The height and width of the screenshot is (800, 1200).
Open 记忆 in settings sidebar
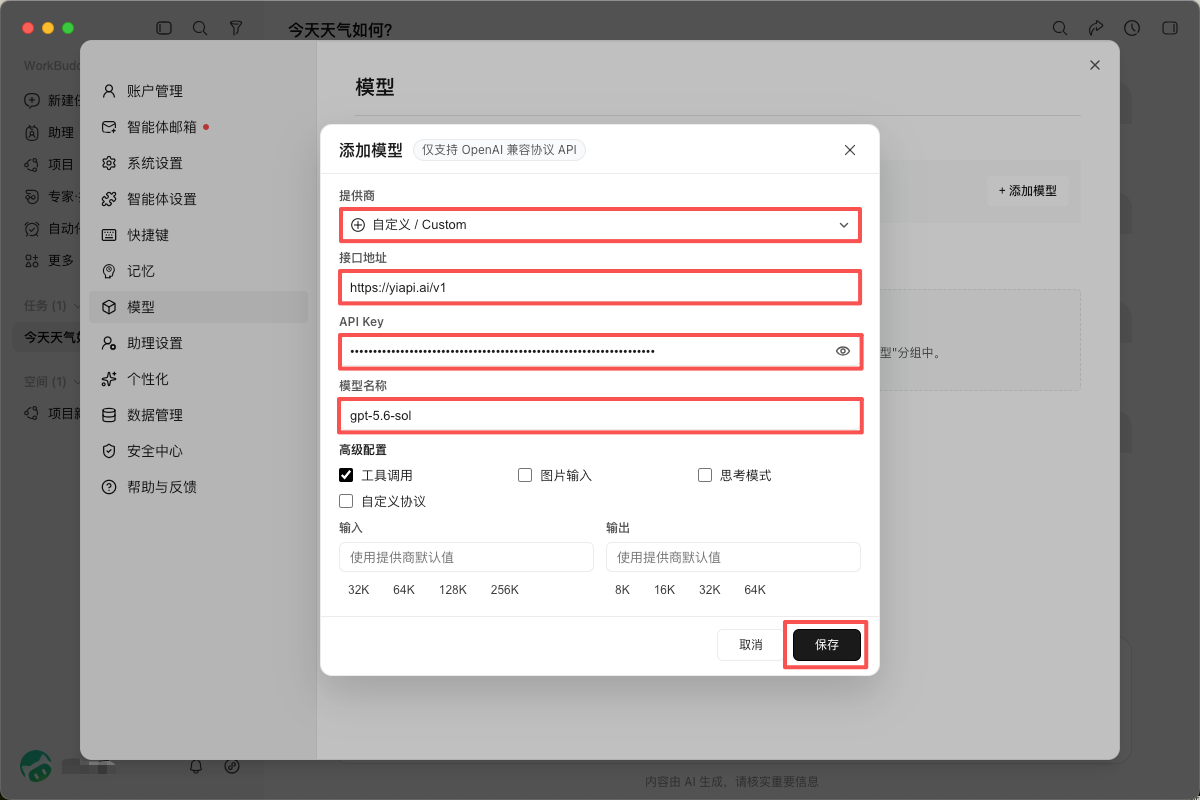coord(198,271)
